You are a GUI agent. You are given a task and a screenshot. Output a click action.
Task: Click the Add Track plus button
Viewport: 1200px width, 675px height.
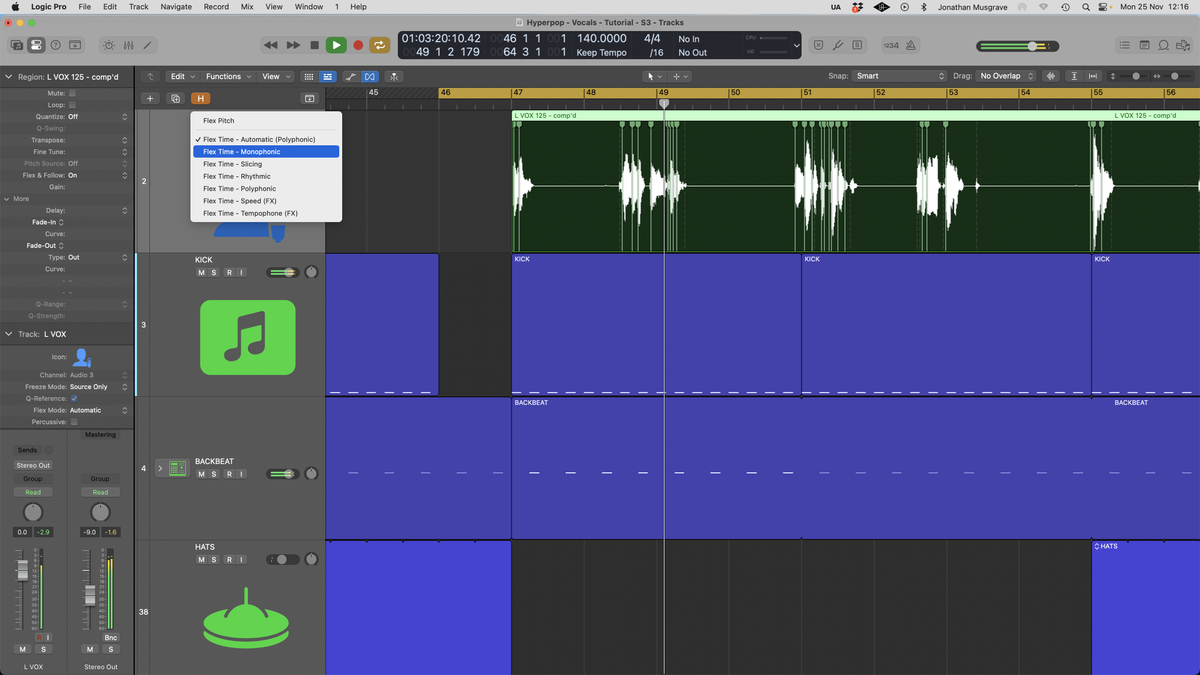point(150,98)
